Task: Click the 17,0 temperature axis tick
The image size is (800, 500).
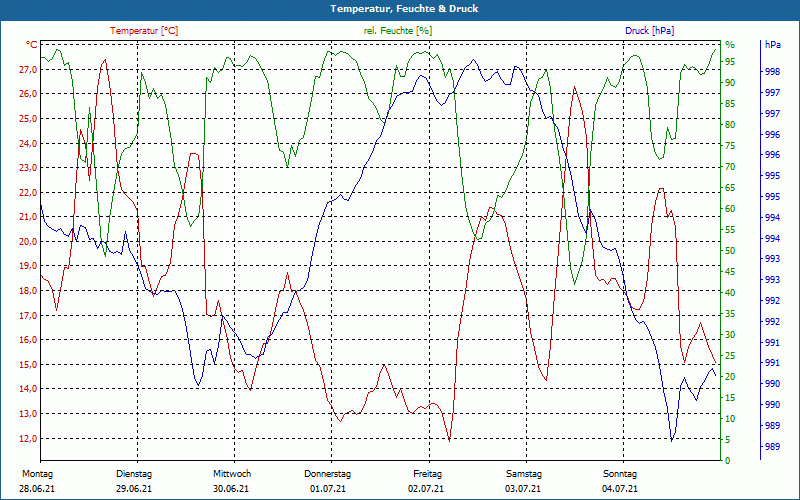Action: click(x=28, y=315)
